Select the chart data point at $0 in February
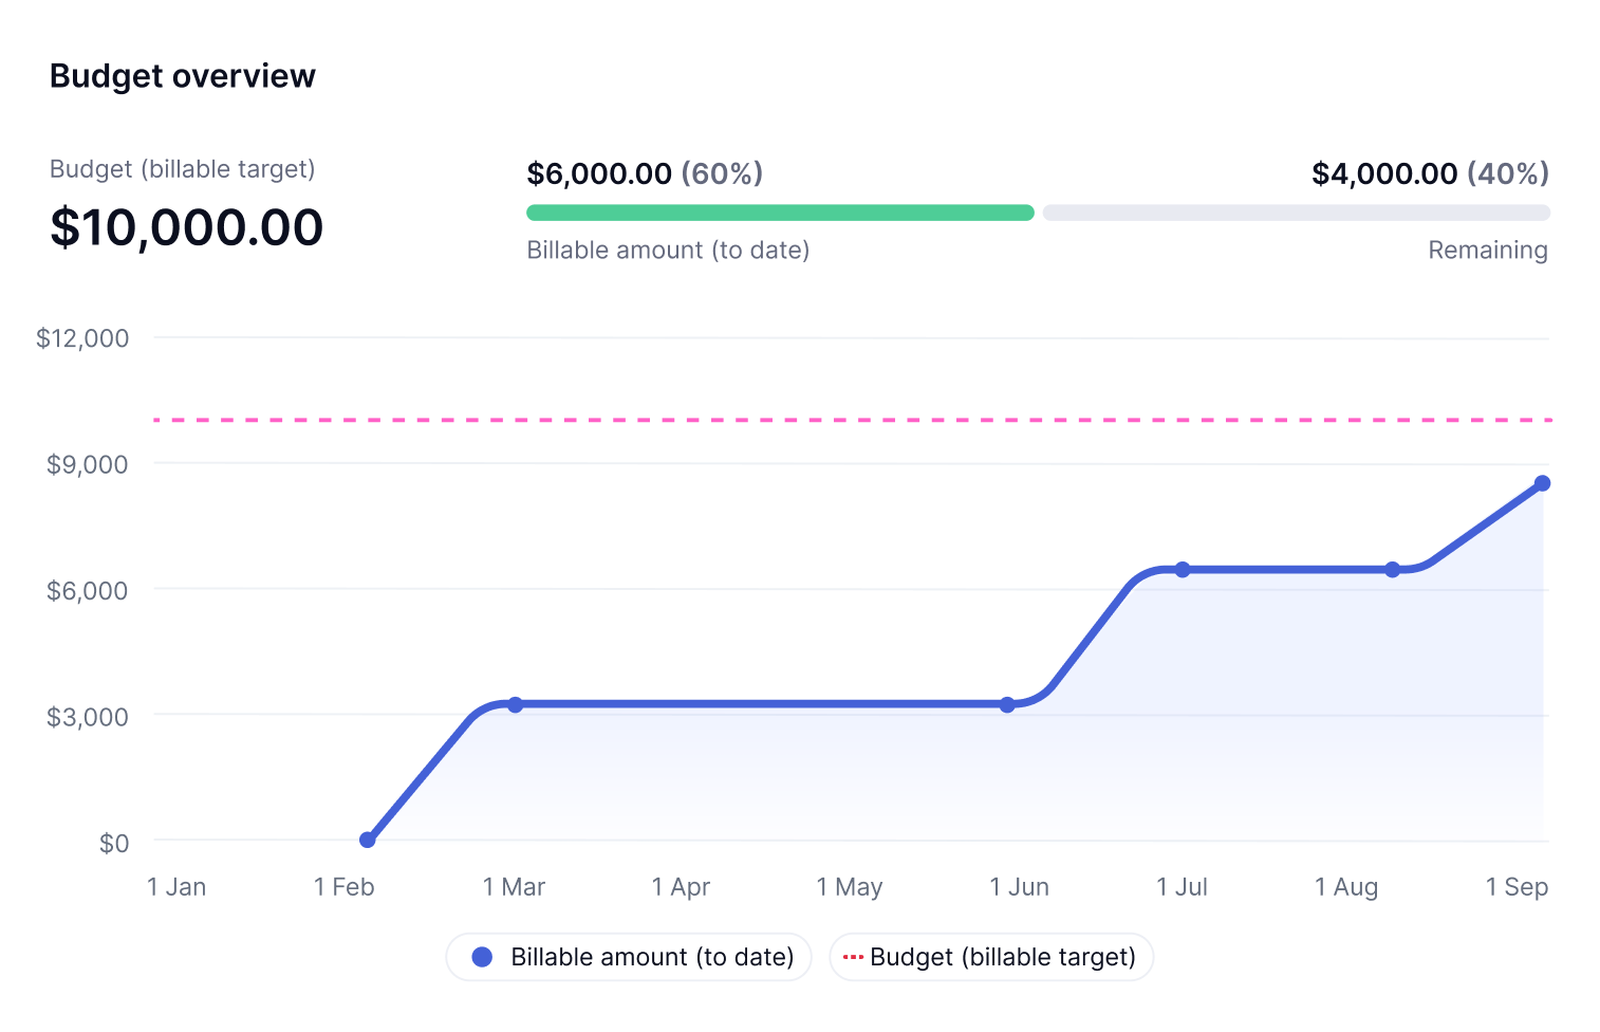1600x1032 pixels. tap(367, 840)
